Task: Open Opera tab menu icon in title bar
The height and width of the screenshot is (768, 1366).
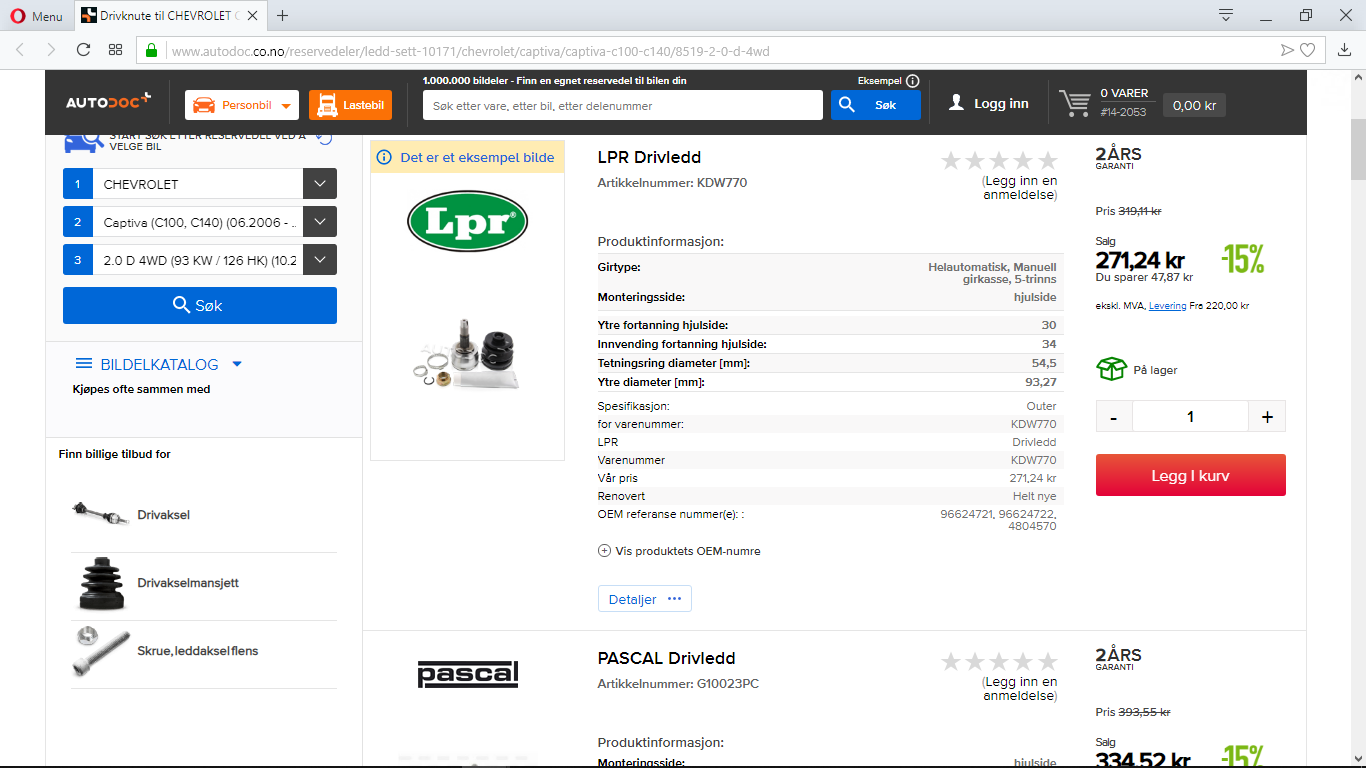Action: (1226, 15)
